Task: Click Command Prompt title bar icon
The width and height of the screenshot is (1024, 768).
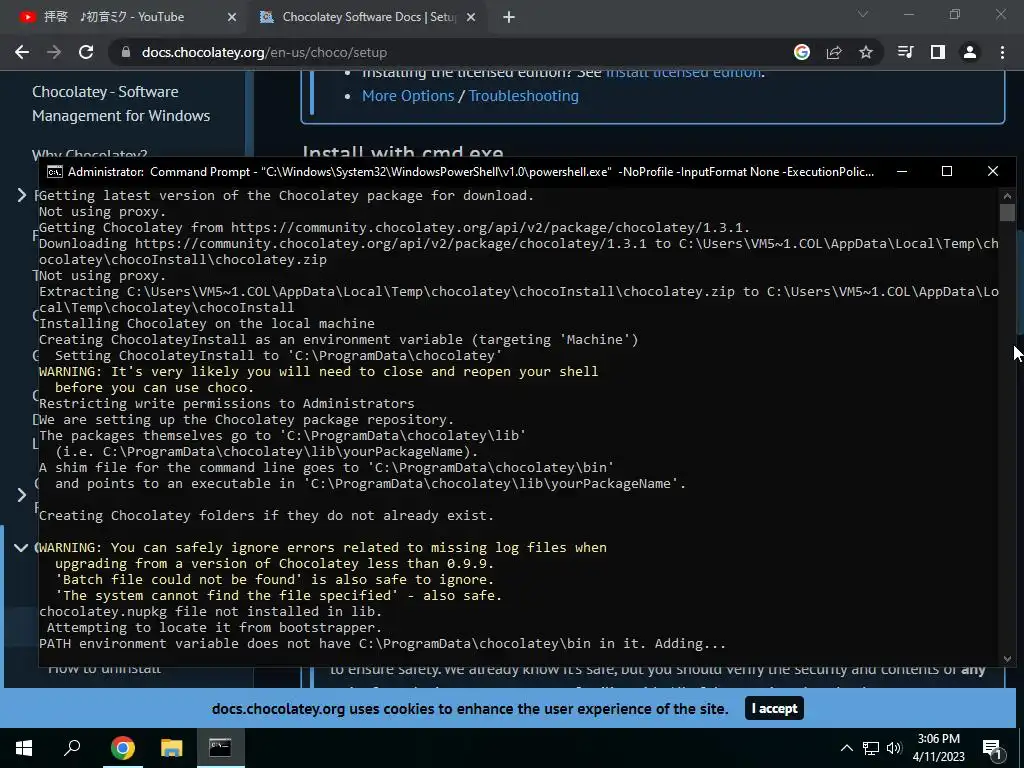Action: pyautogui.click(x=55, y=172)
